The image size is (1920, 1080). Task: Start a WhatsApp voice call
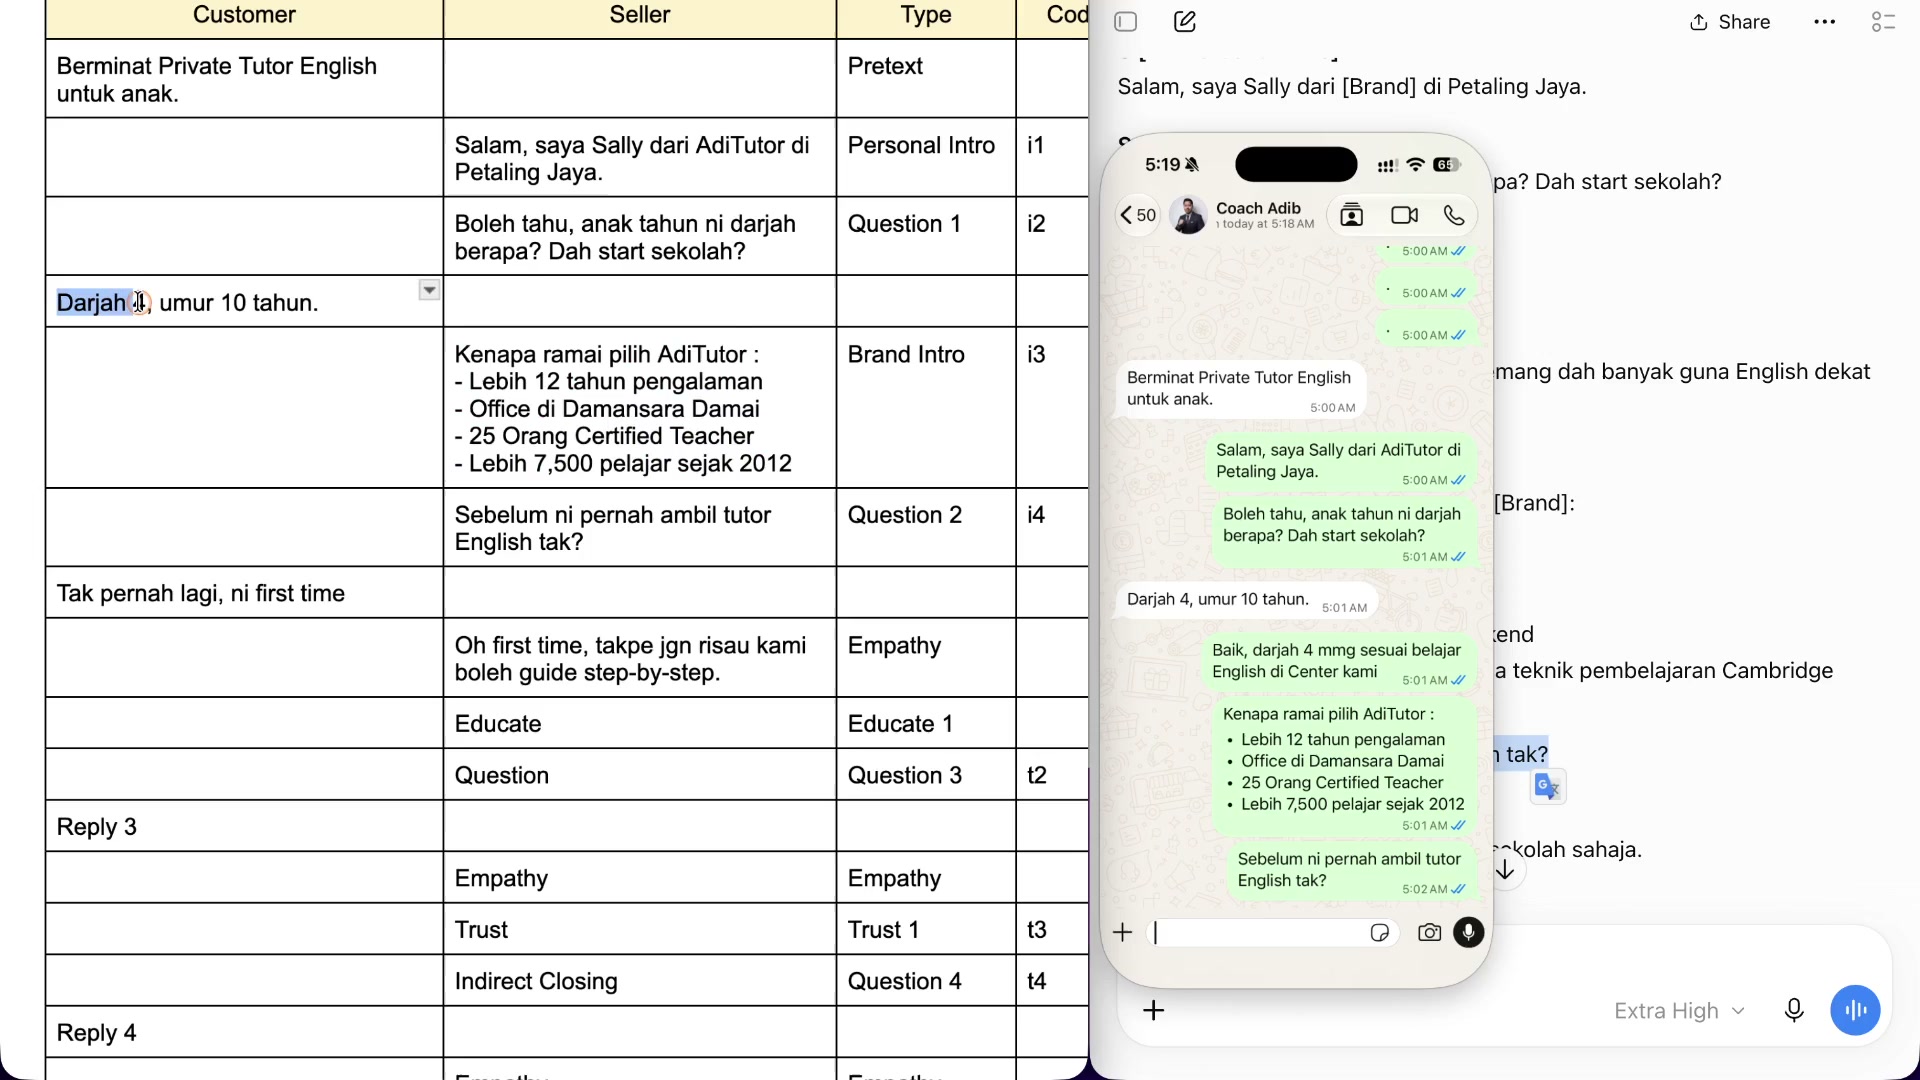[x=1454, y=215]
